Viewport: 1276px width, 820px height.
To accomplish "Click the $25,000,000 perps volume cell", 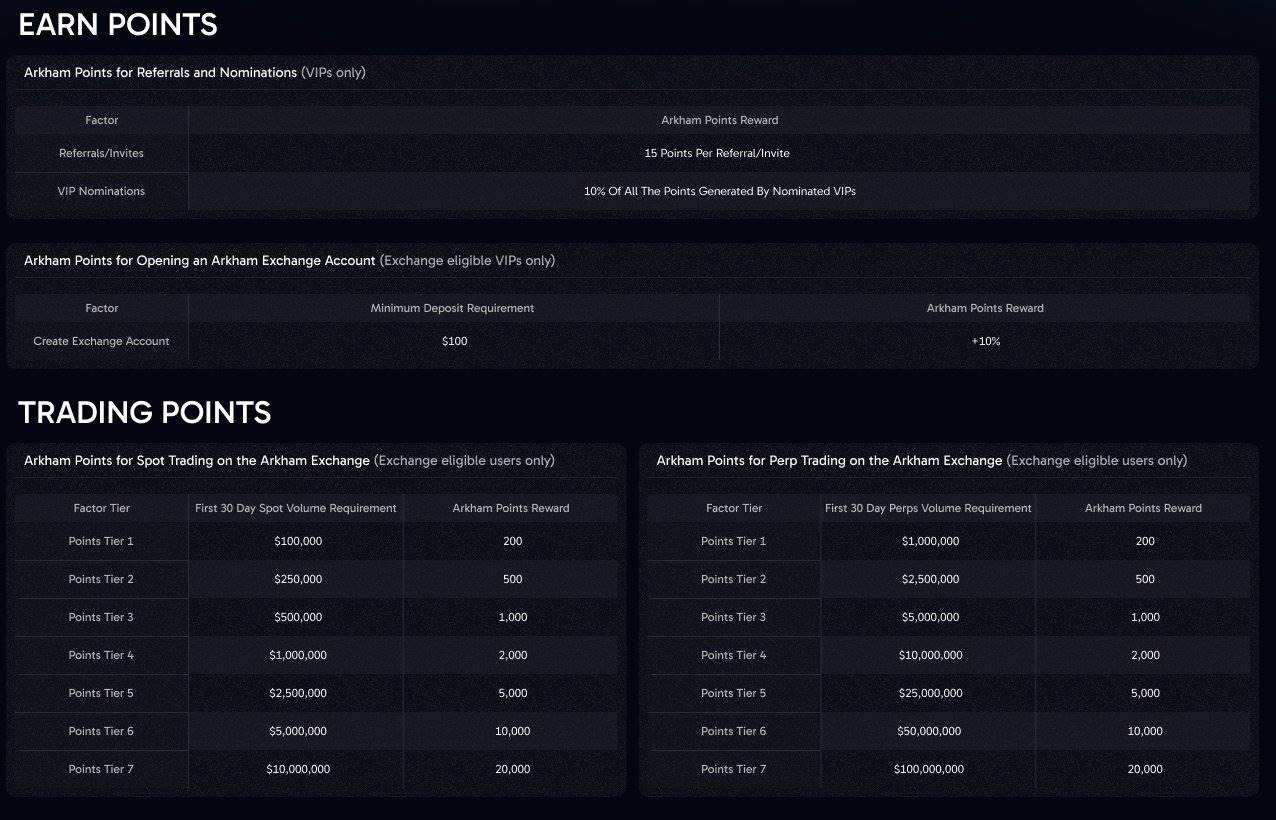I will [930, 693].
